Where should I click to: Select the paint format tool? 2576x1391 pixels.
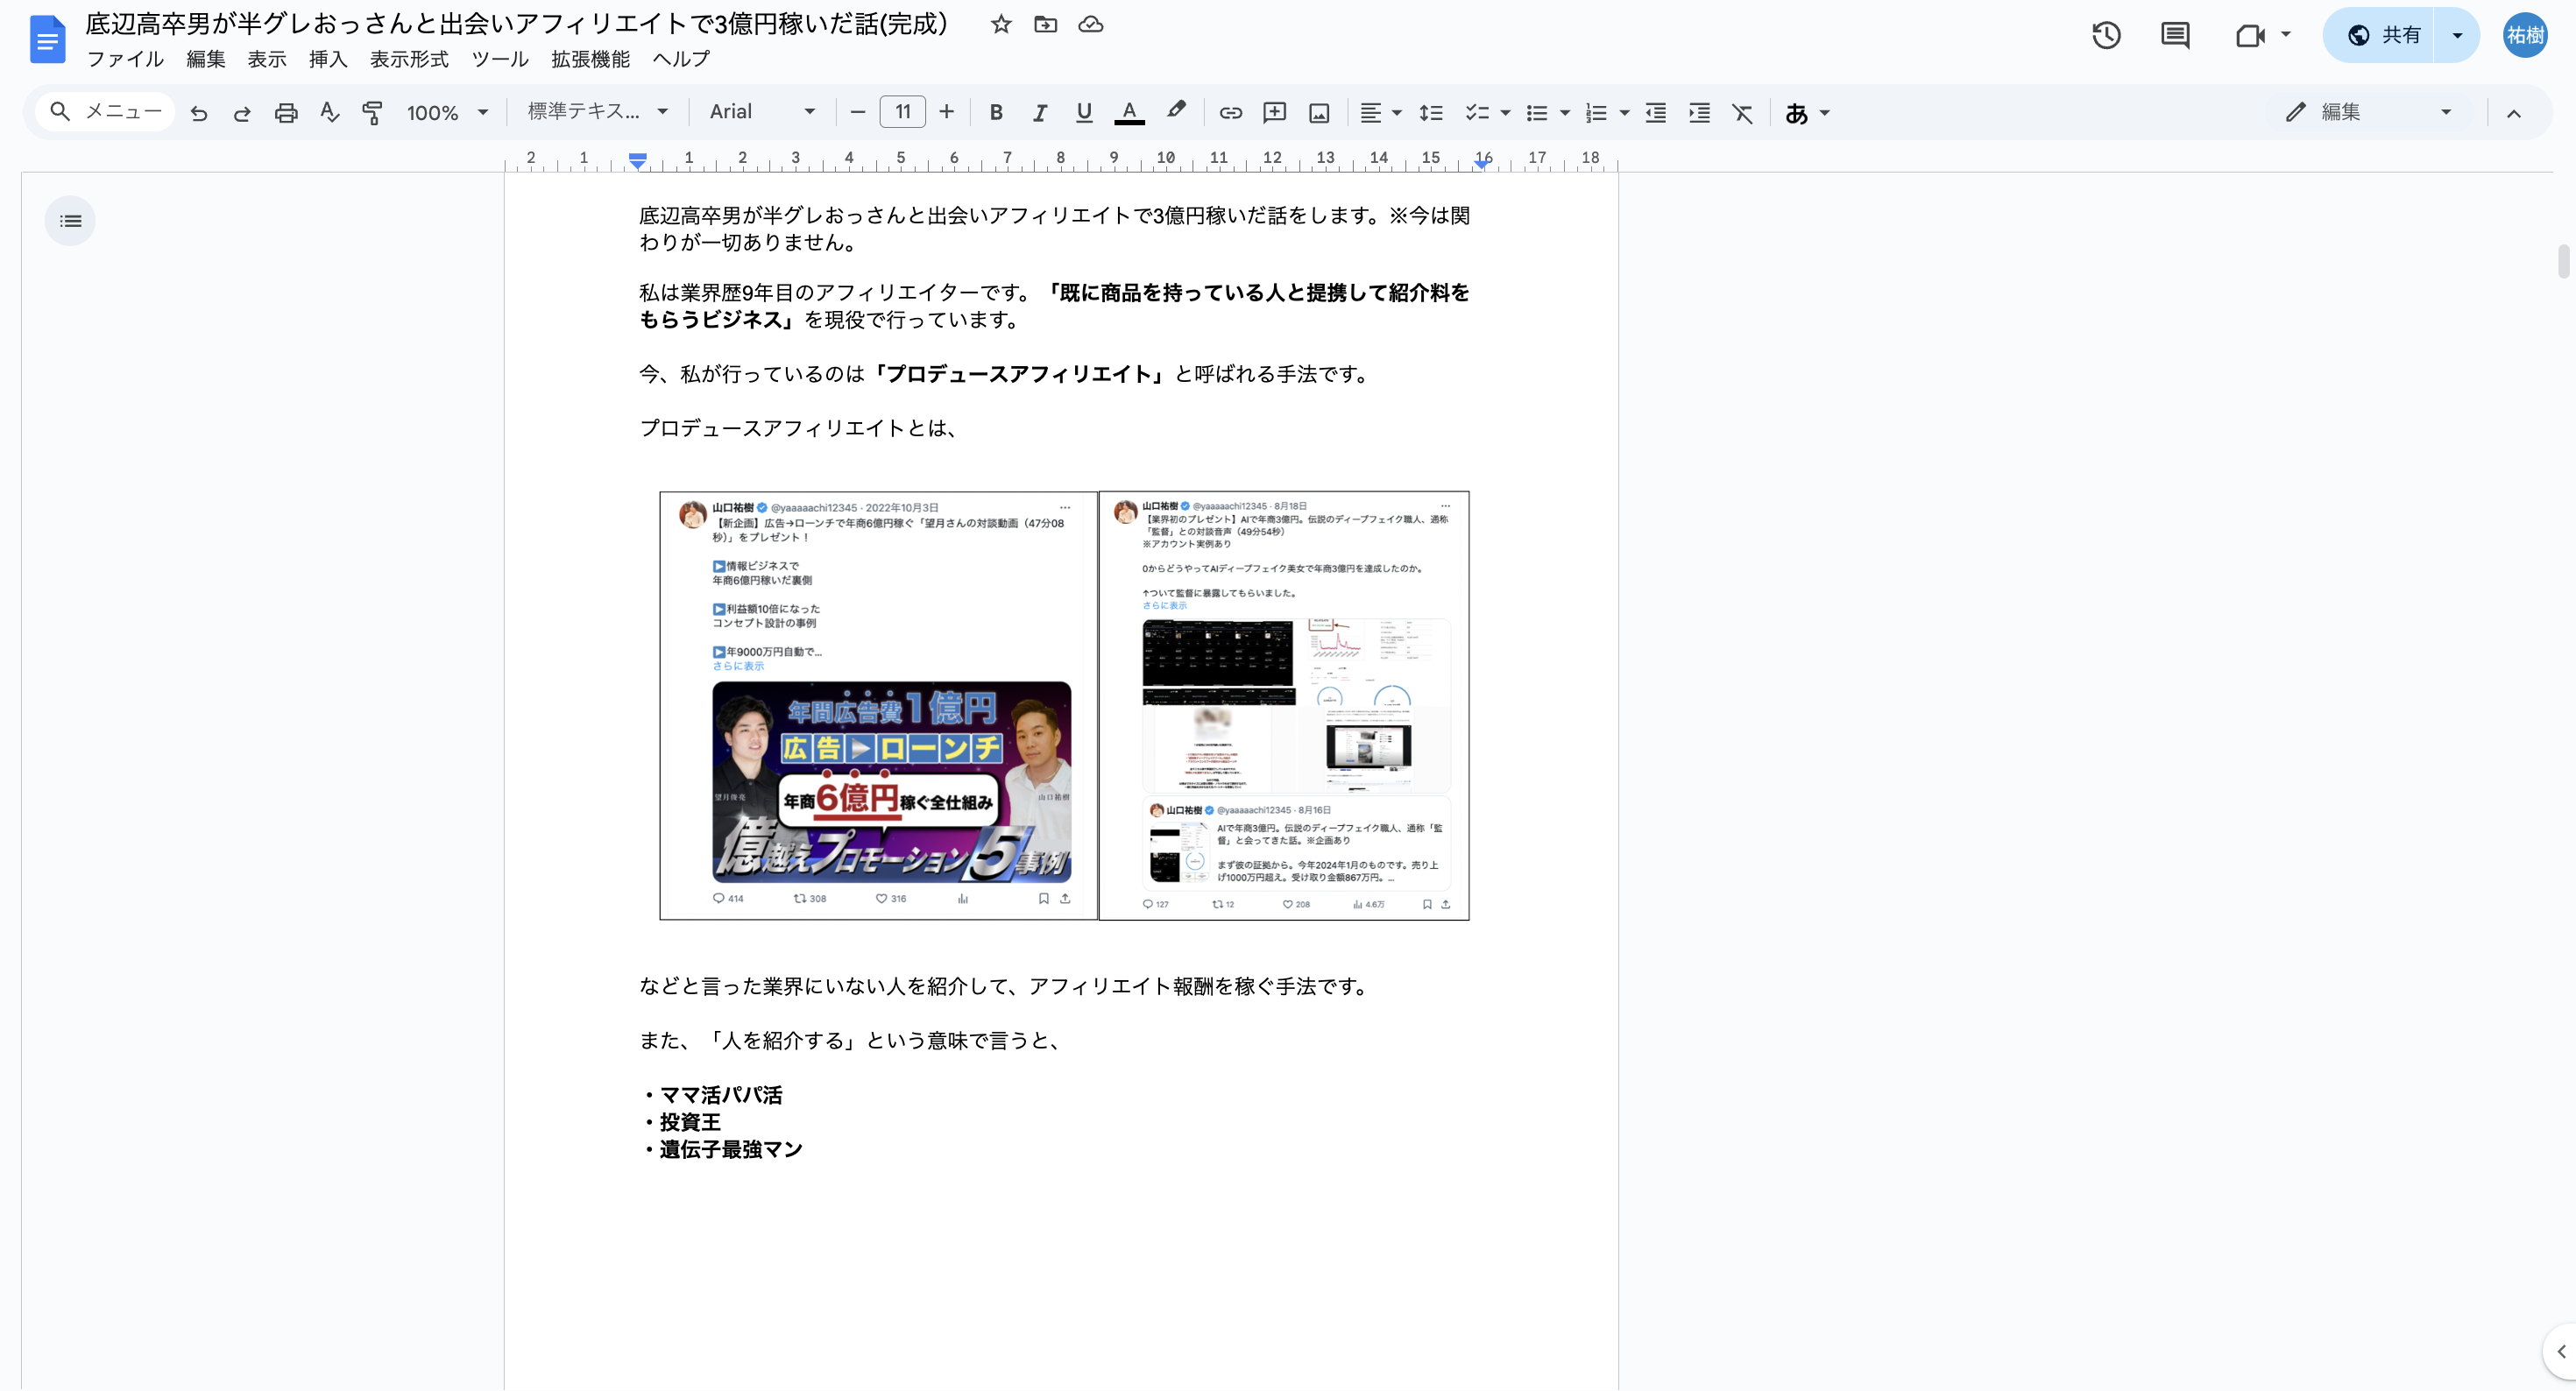(x=372, y=113)
